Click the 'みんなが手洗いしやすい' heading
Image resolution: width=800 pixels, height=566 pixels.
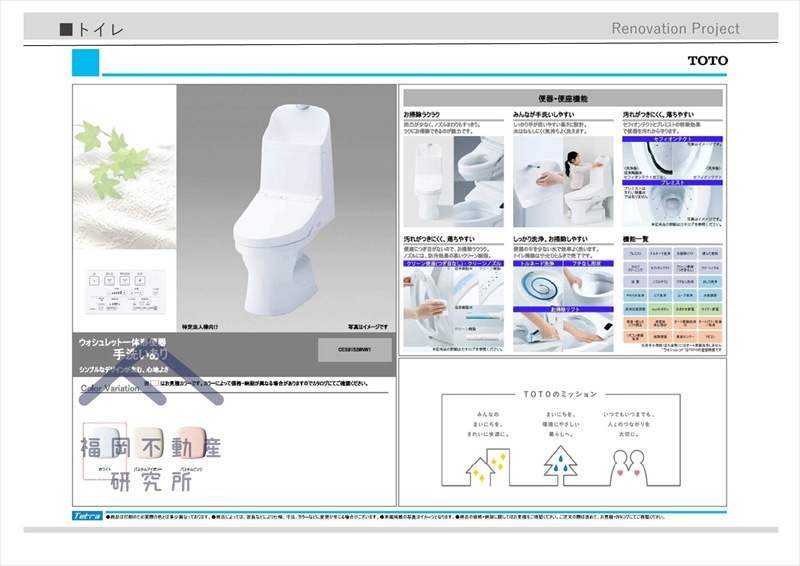tap(543, 115)
